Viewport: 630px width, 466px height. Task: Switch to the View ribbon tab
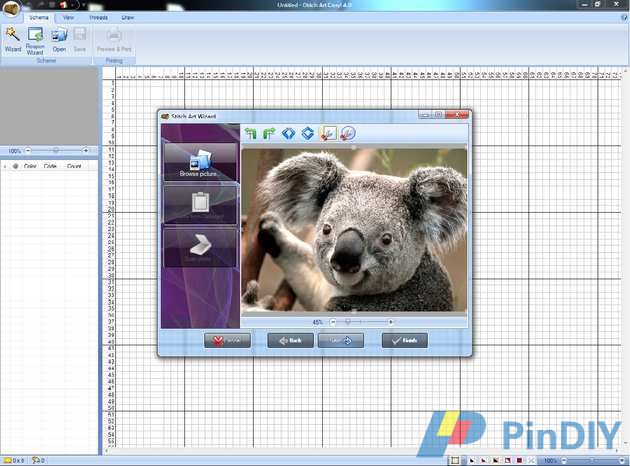click(x=68, y=18)
